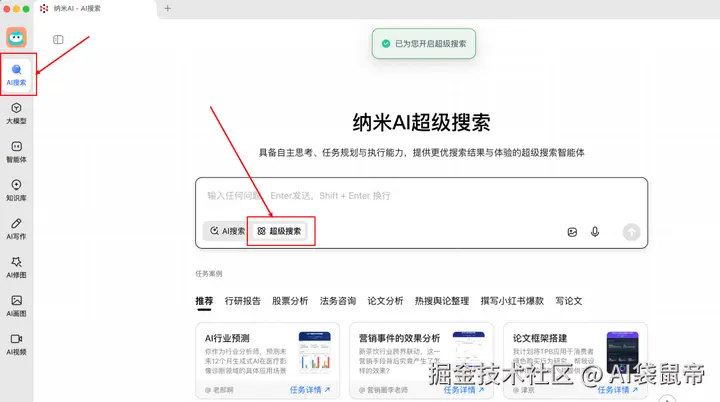Open the AI修图 sidebar tool
Screen dimensions: 720x402
tap(17, 267)
